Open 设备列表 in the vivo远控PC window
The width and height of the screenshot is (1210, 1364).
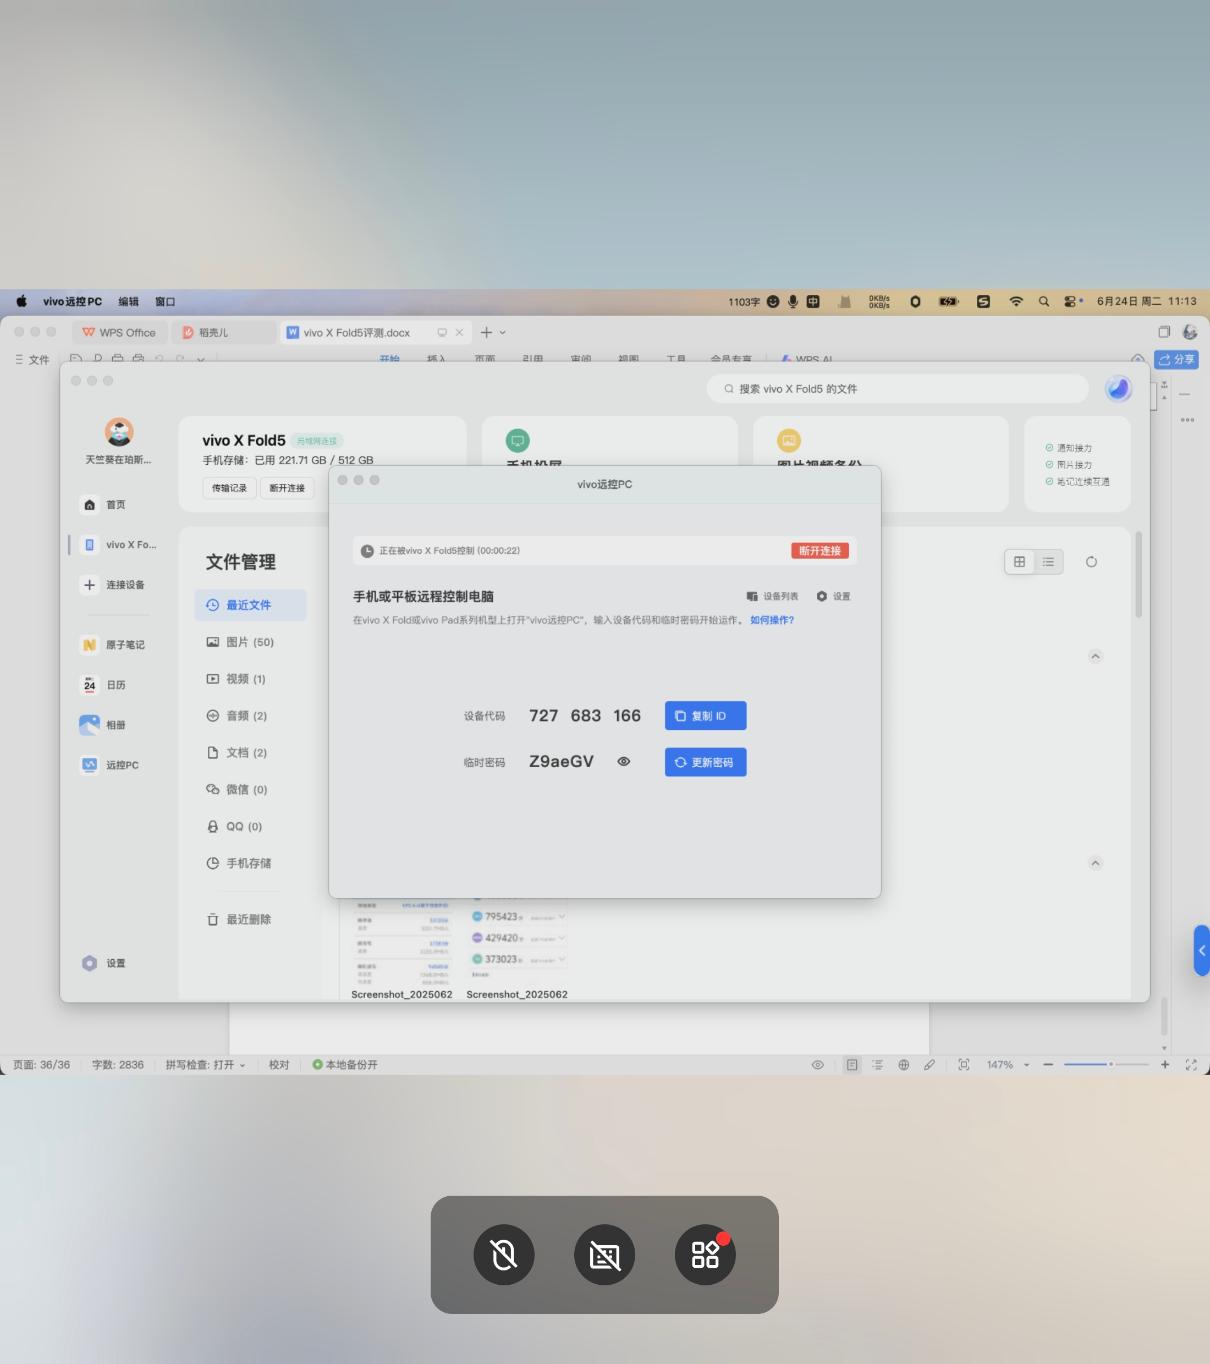(772, 596)
